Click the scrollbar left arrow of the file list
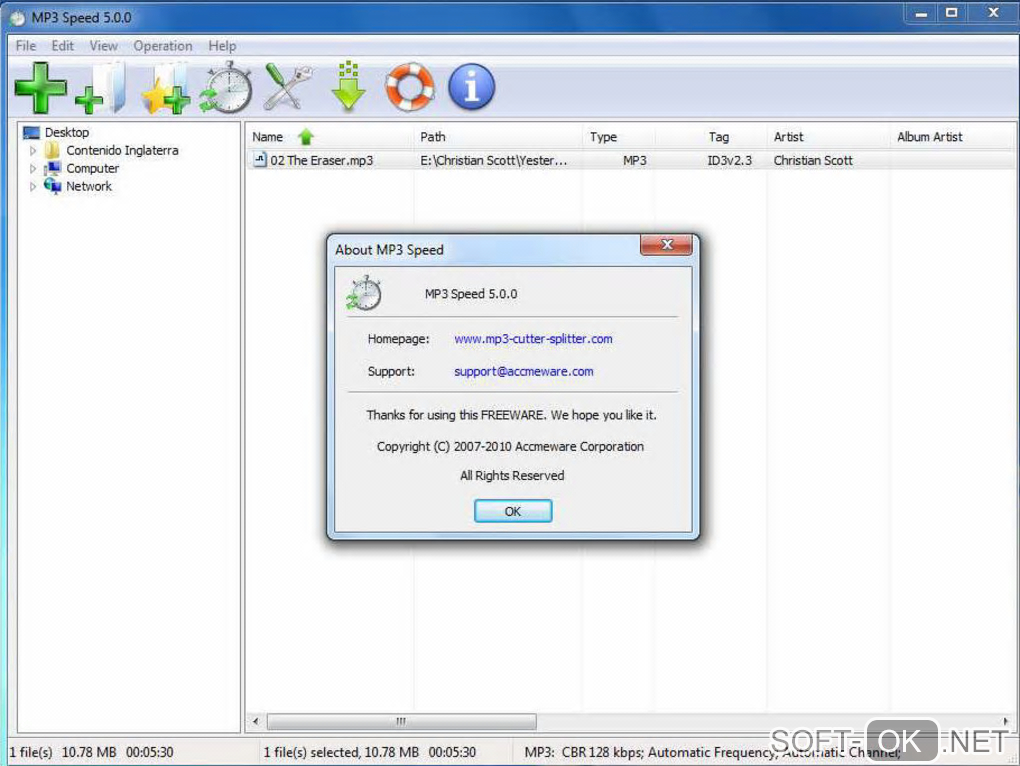Image resolution: width=1020 pixels, height=766 pixels. pos(256,721)
